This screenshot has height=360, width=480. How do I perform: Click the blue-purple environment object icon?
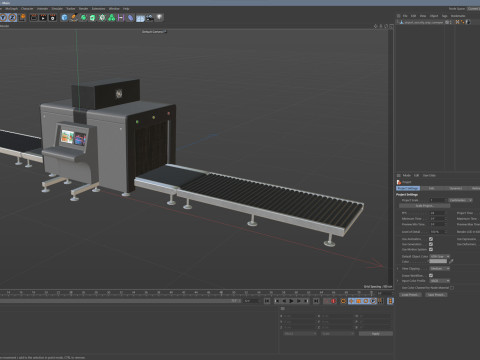coord(131,18)
